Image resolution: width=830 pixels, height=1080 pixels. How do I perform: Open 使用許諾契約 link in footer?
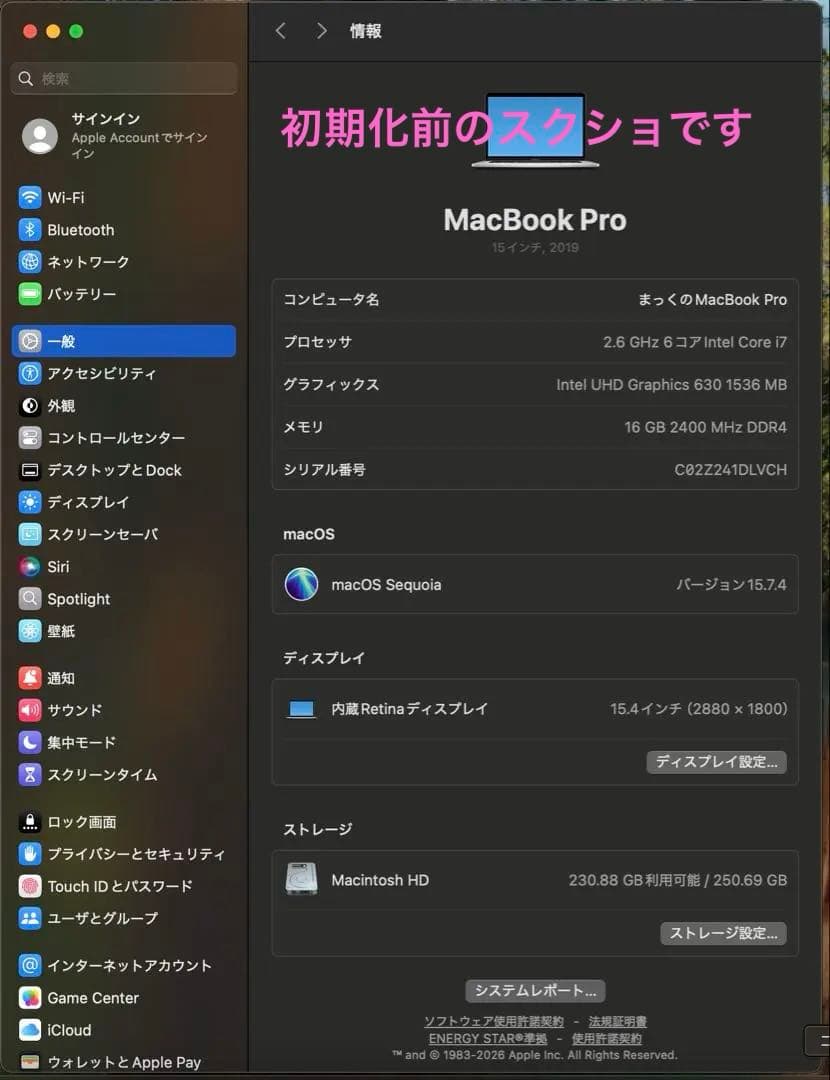(606, 1038)
